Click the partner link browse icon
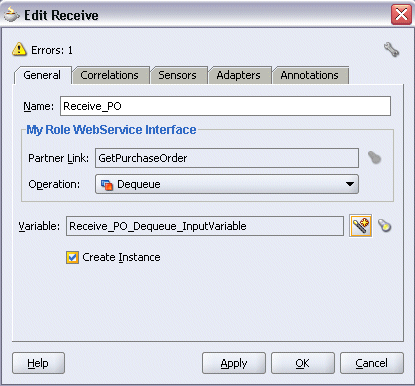The height and width of the screenshot is (386, 415). tap(374, 157)
